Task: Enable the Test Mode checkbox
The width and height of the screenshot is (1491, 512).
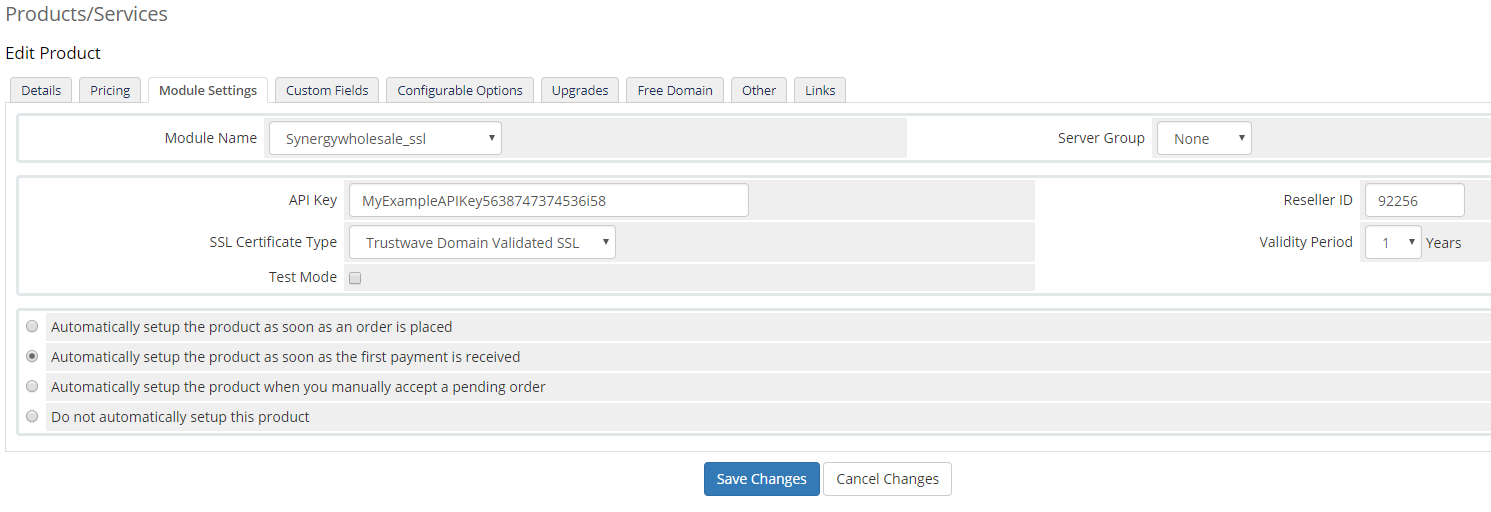Action: [355, 278]
